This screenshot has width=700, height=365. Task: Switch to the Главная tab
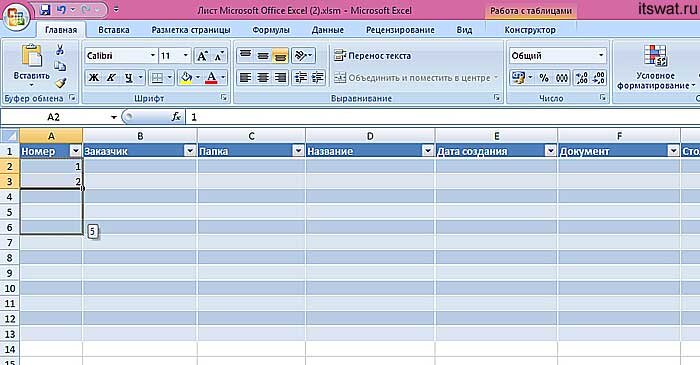coord(61,30)
